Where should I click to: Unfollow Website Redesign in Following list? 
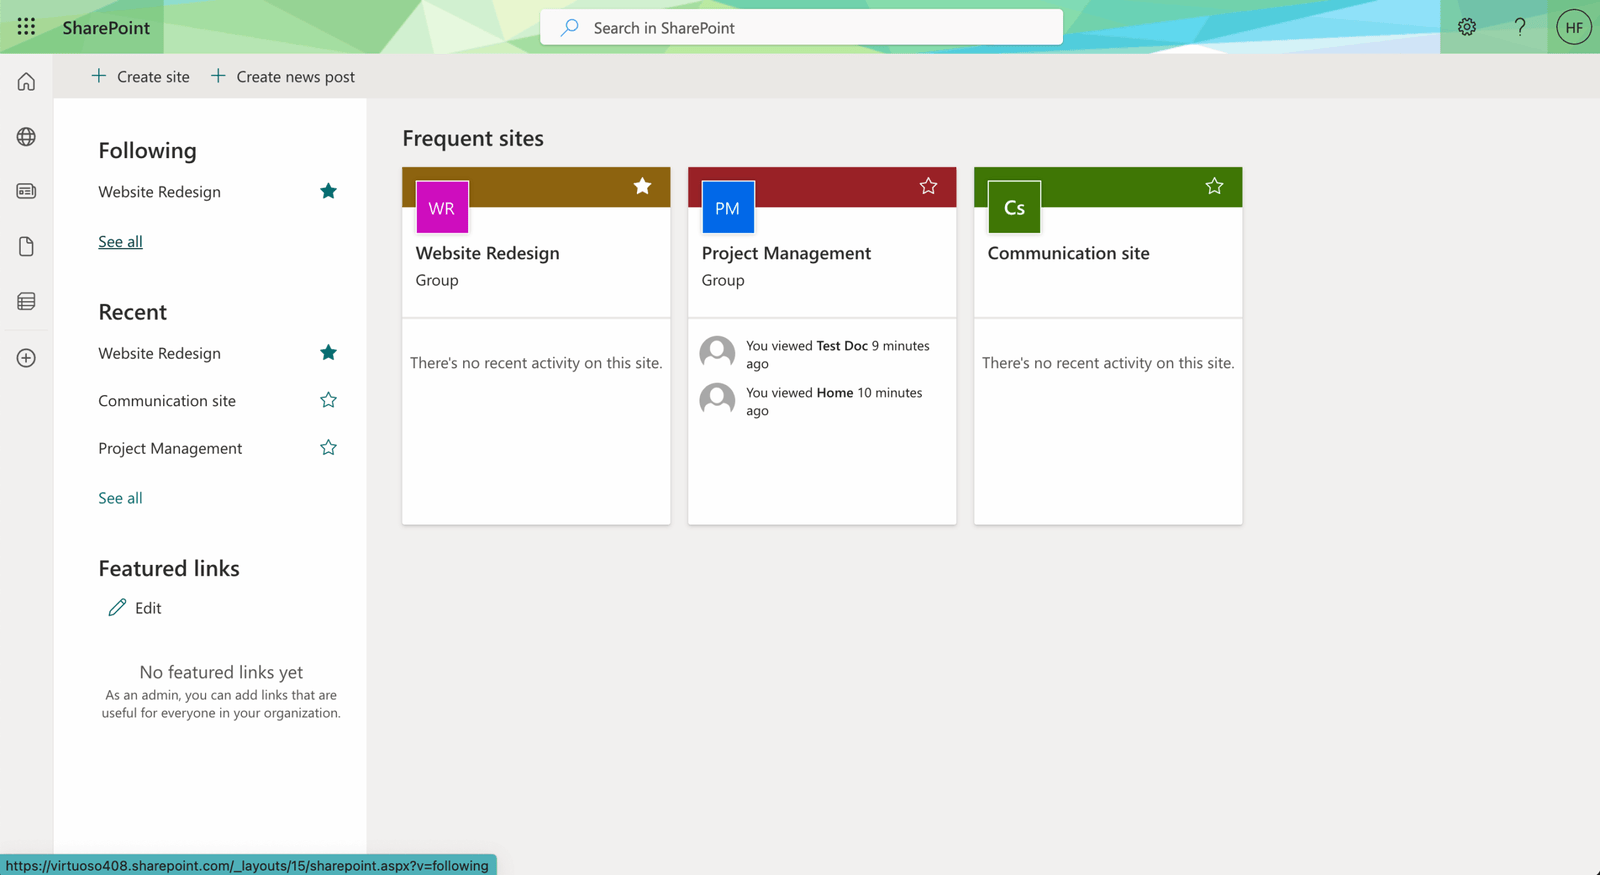pyautogui.click(x=328, y=191)
